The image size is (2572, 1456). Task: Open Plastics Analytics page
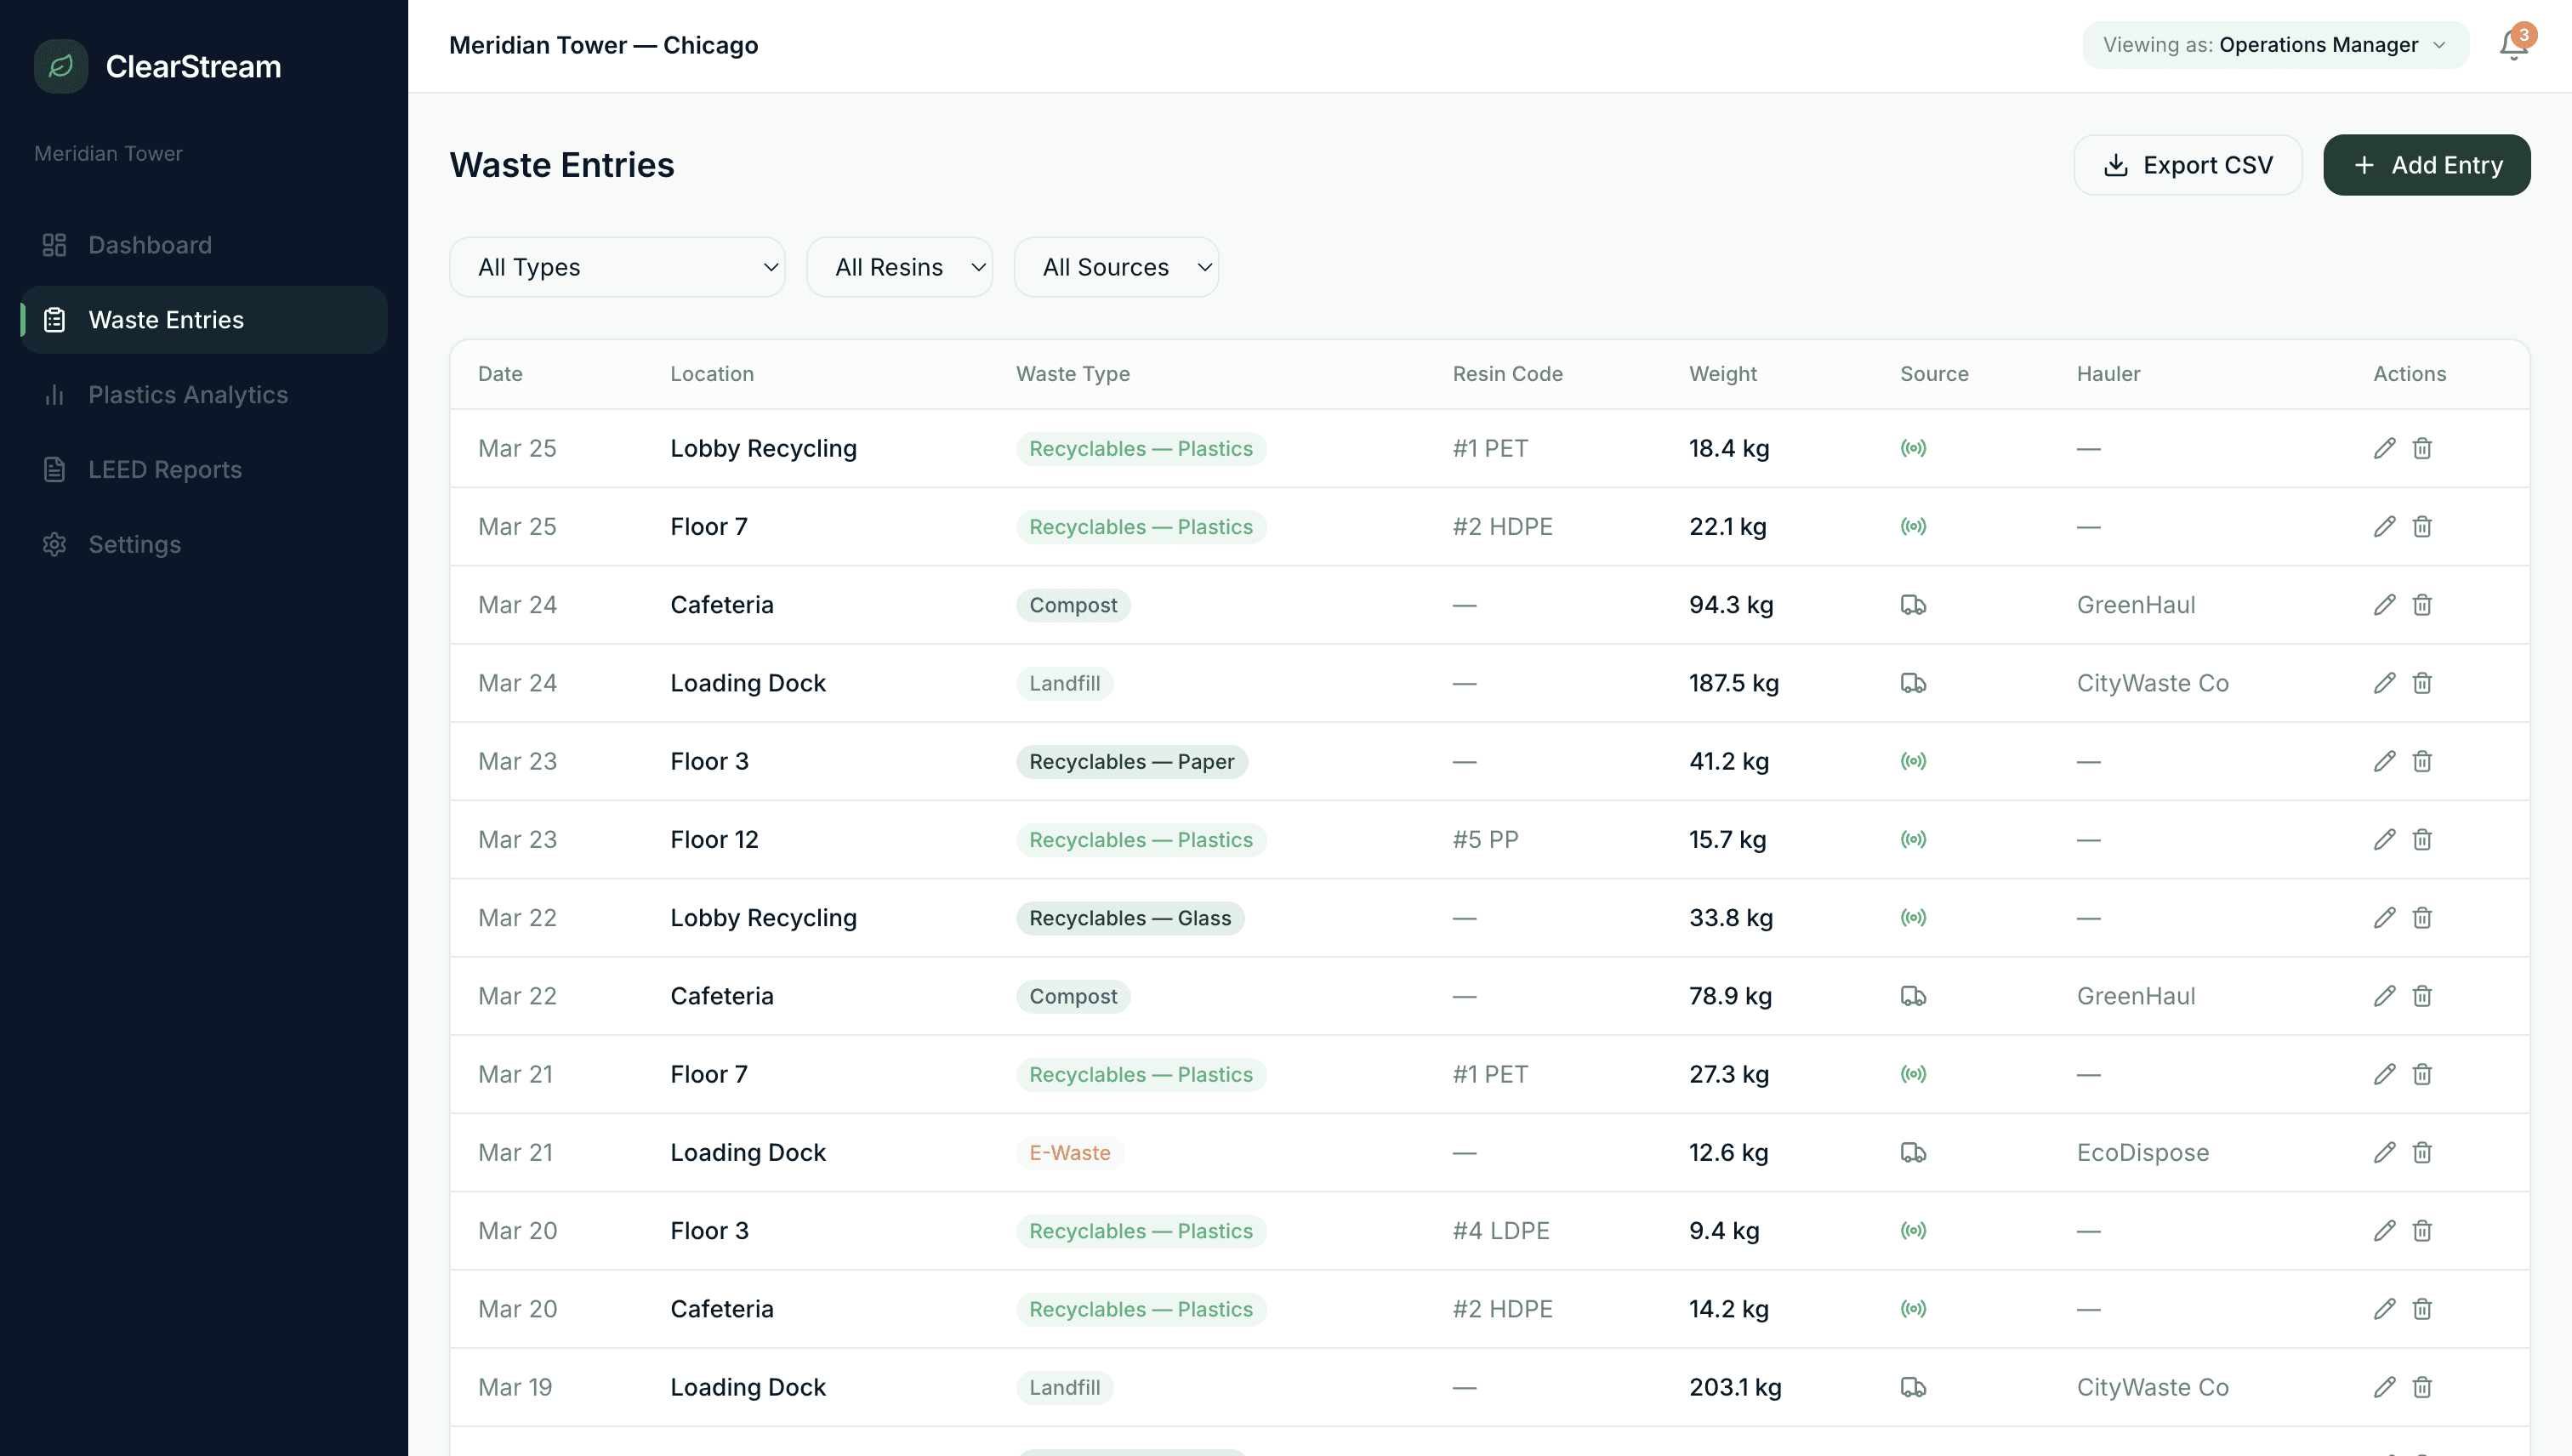tap(188, 395)
